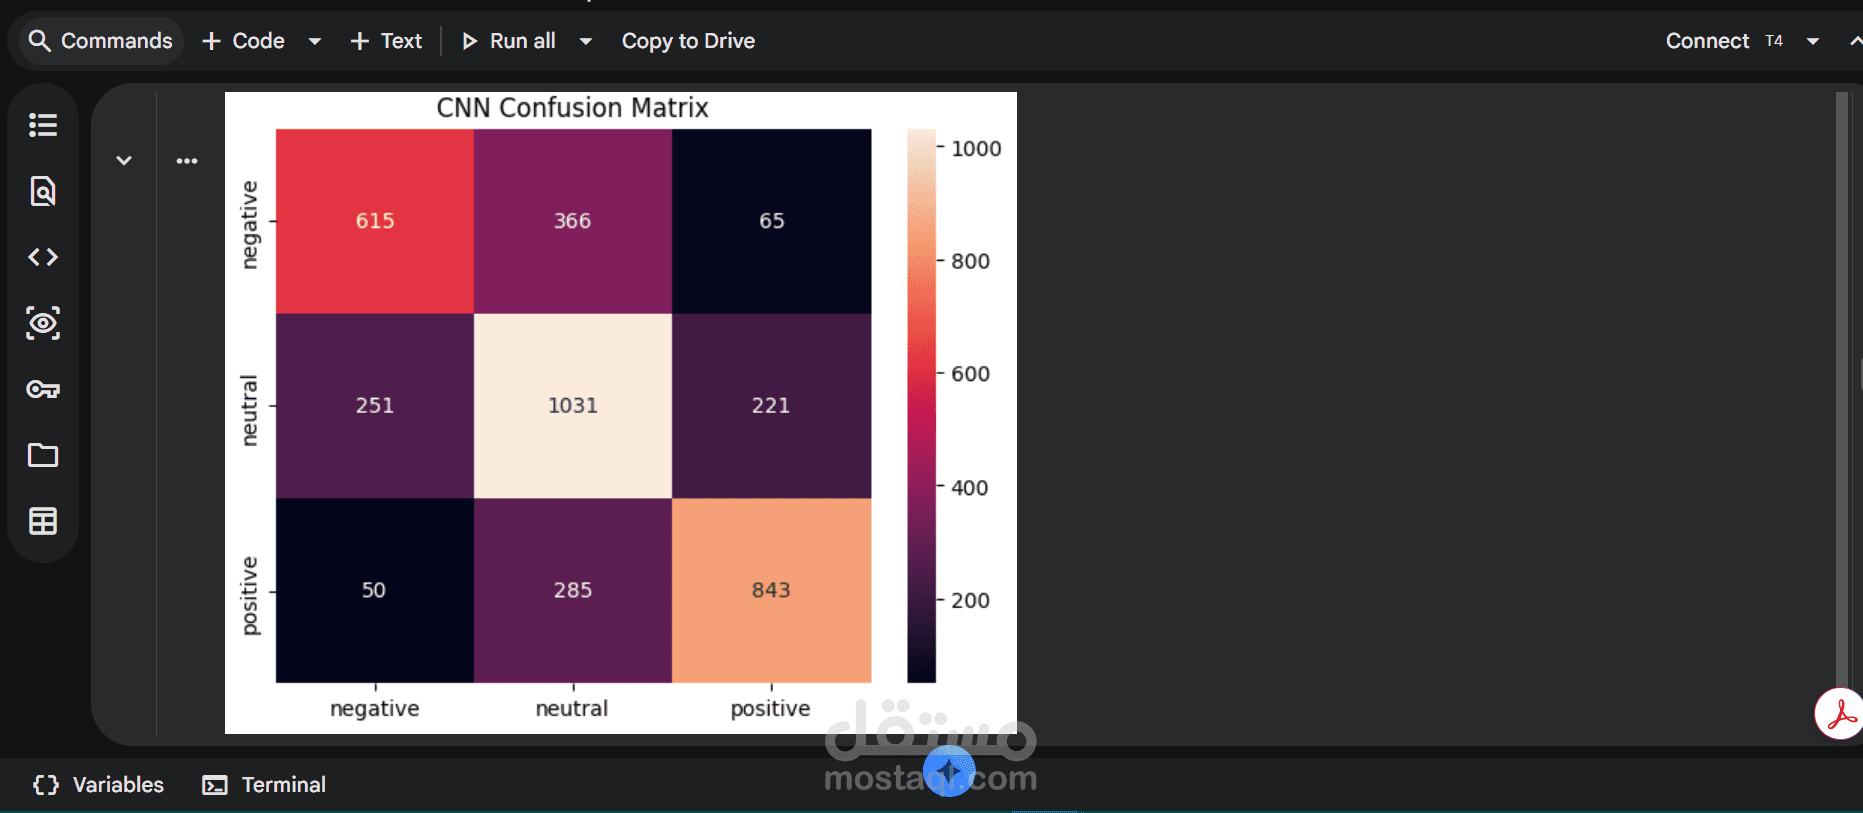This screenshot has height=813, width=1863.
Task: Click the 65 cell in the matrix
Action: pos(771,221)
